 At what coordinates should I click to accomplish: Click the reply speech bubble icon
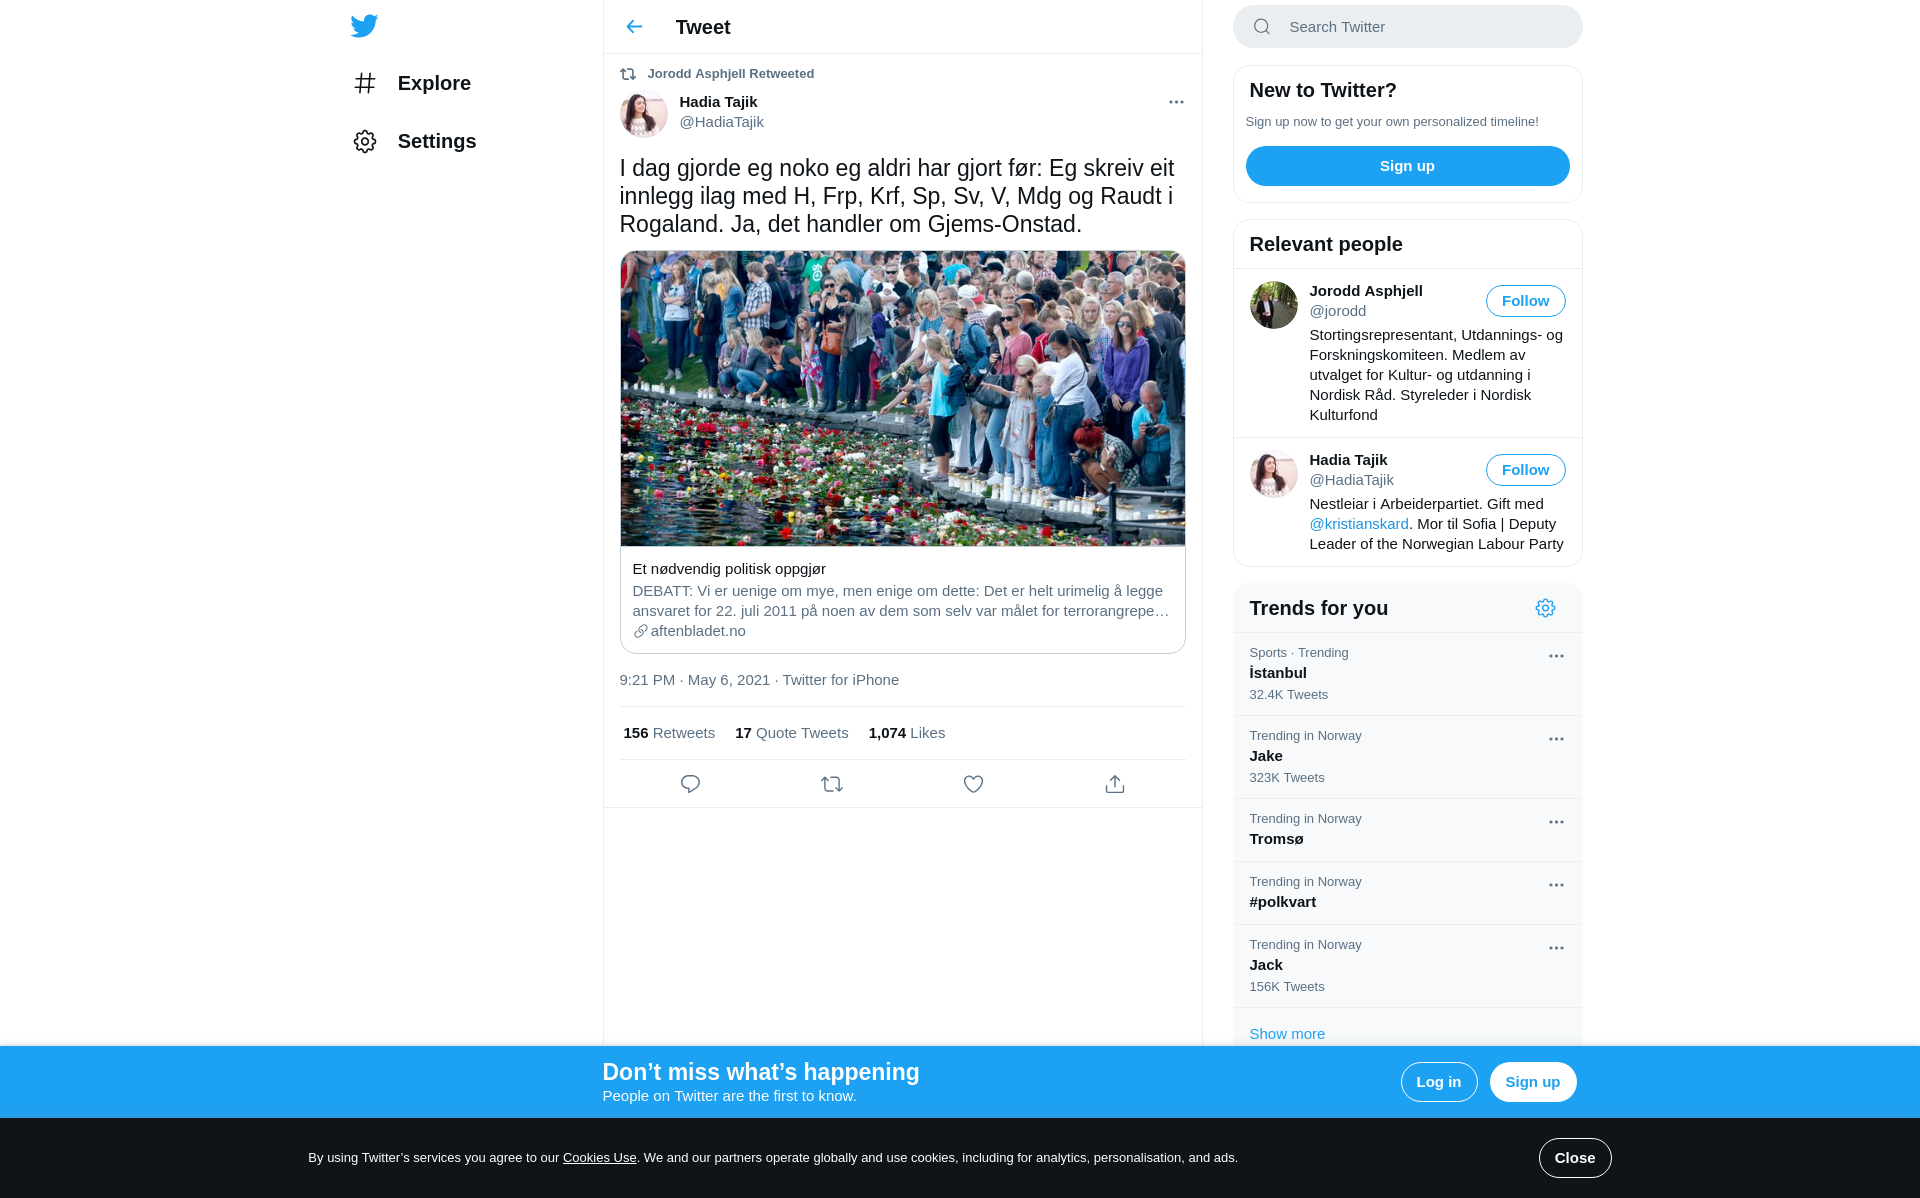click(690, 784)
